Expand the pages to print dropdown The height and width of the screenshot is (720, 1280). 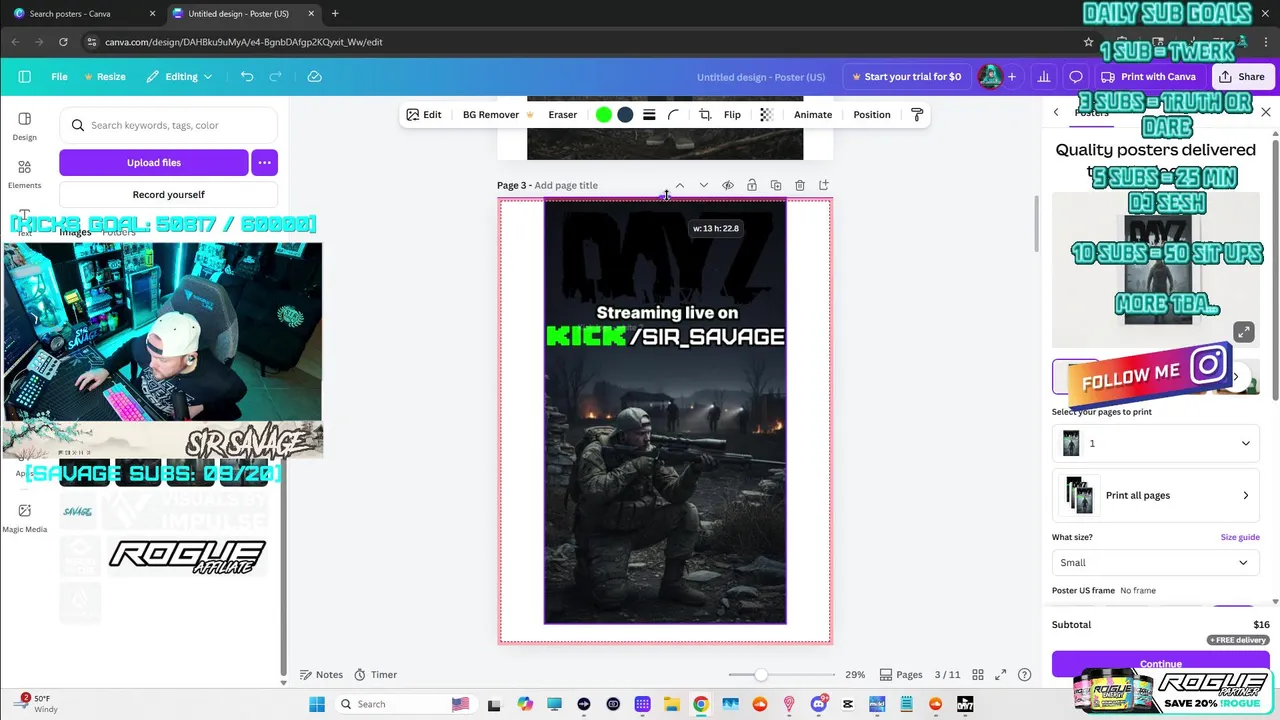[x=1156, y=443]
